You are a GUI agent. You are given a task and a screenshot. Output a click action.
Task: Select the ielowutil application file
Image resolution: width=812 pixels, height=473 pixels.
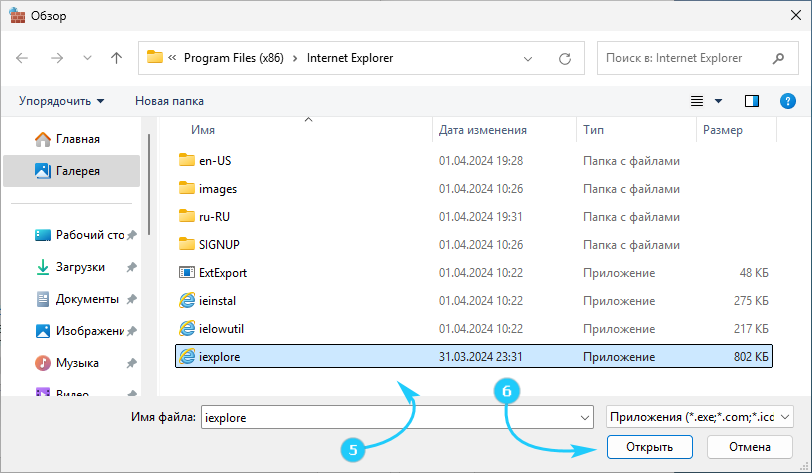coord(474,328)
